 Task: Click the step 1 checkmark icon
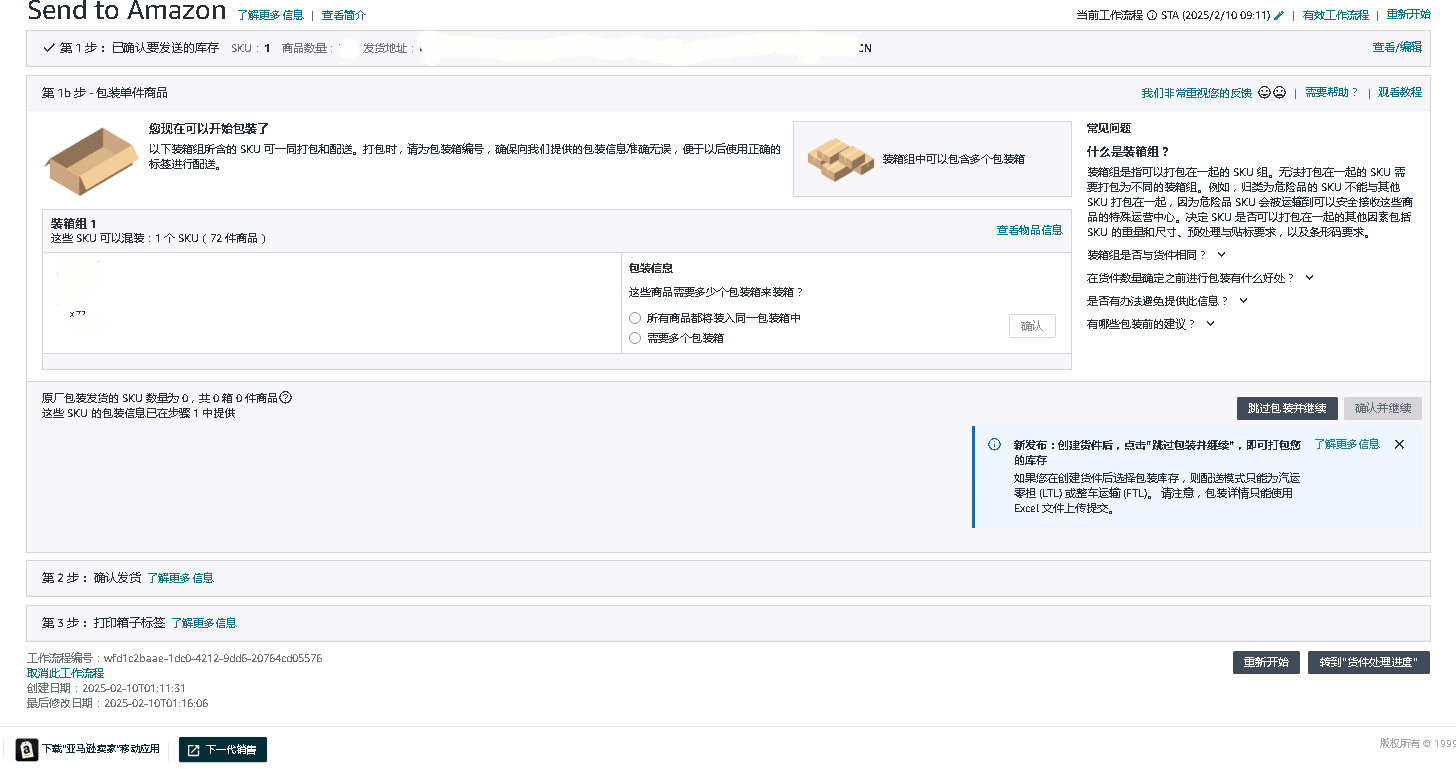49,47
